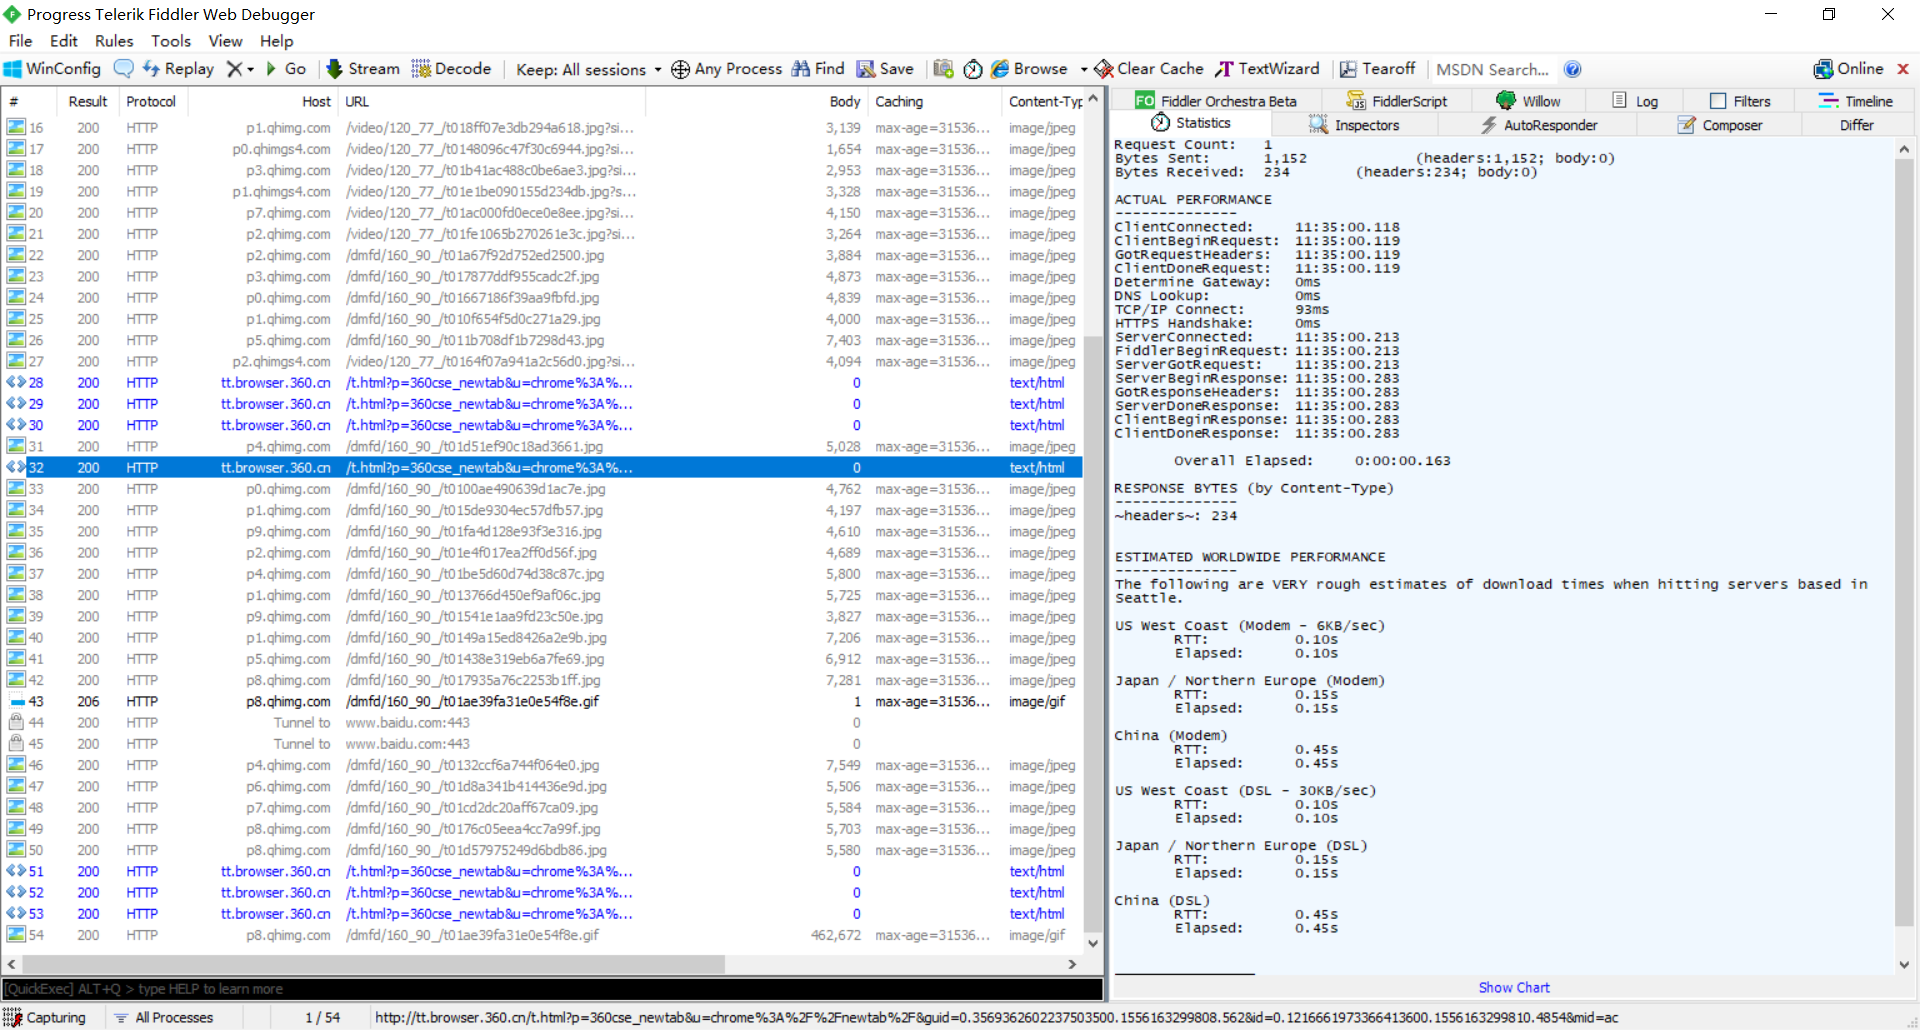Open Find sessions binoculars tool
Viewport: 1920px width, 1030px height.
[818, 69]
